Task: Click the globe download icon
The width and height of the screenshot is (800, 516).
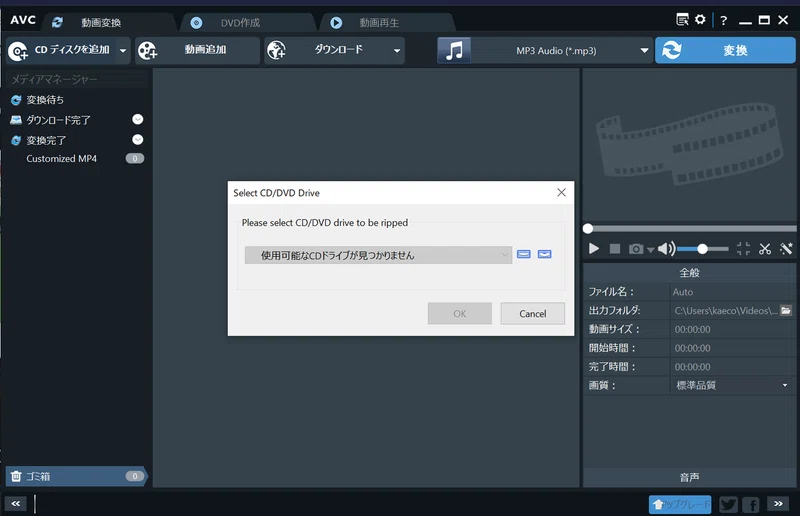Action: click(x=277, y=50)
